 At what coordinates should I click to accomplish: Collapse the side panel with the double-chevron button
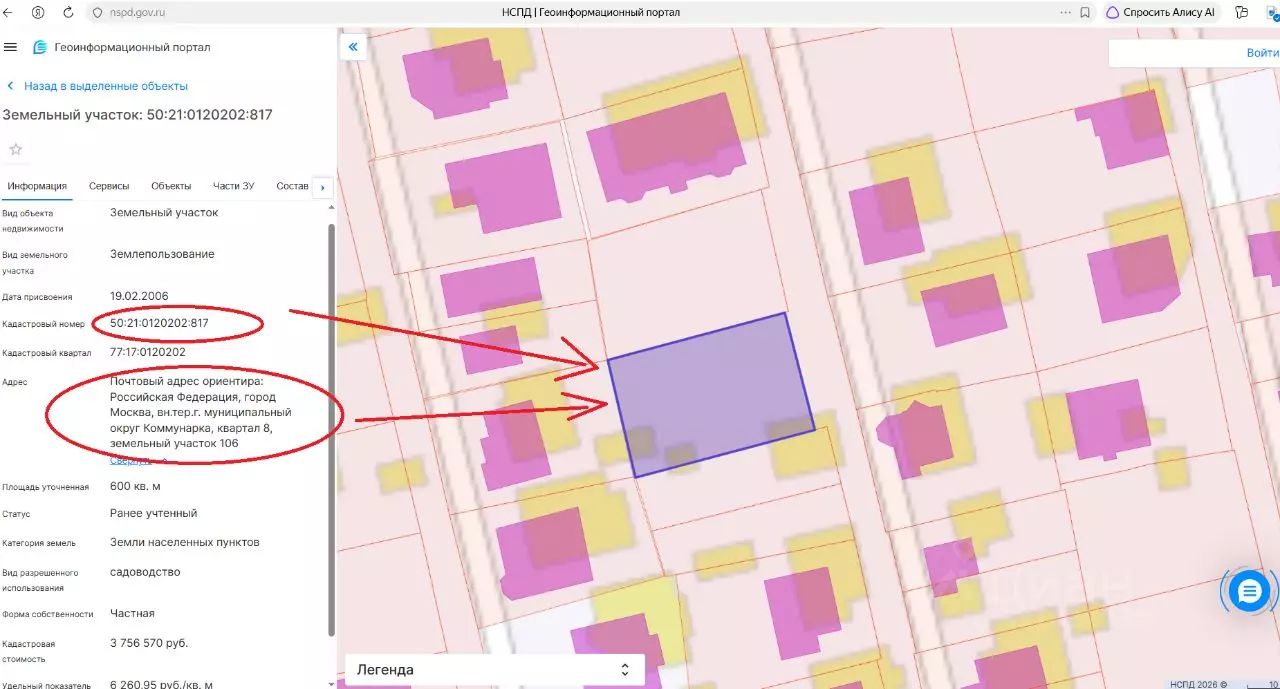tap(352, 46)
